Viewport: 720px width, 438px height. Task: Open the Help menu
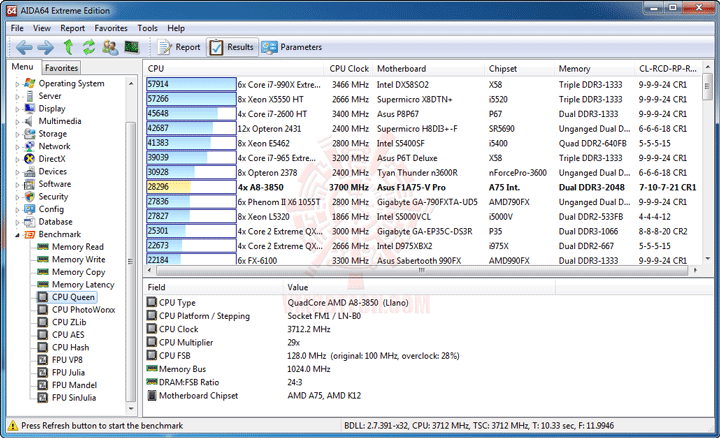(x=176, y=28)
